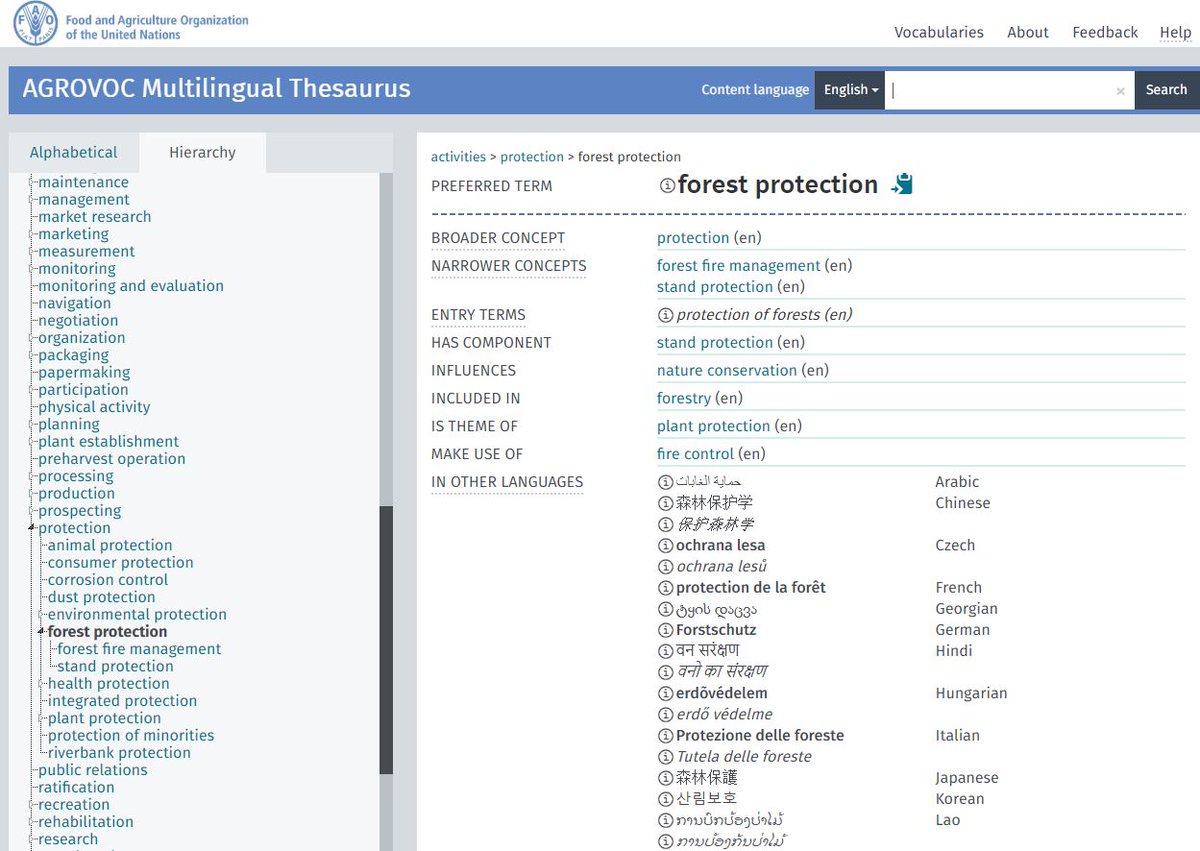Open forest fire management narrower concept link
This screenshot has width=1200, height=851.
(739, 266)
